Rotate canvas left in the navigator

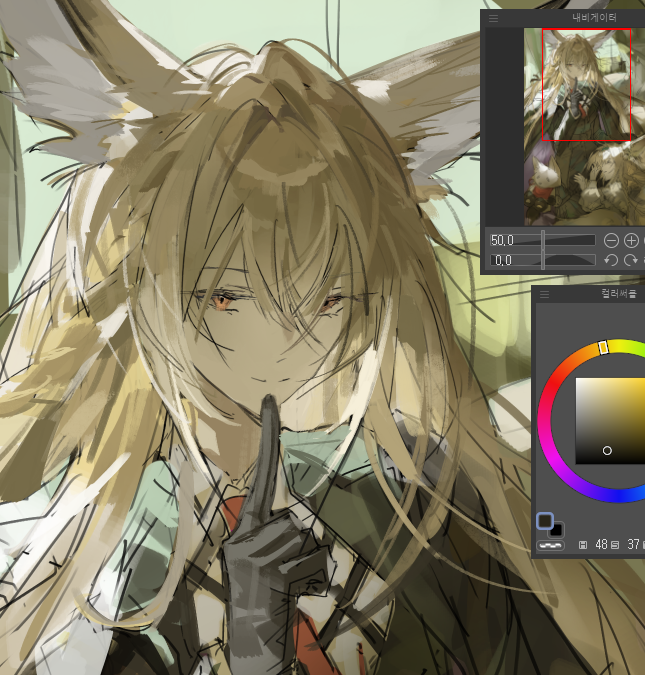tap(611, 260)
